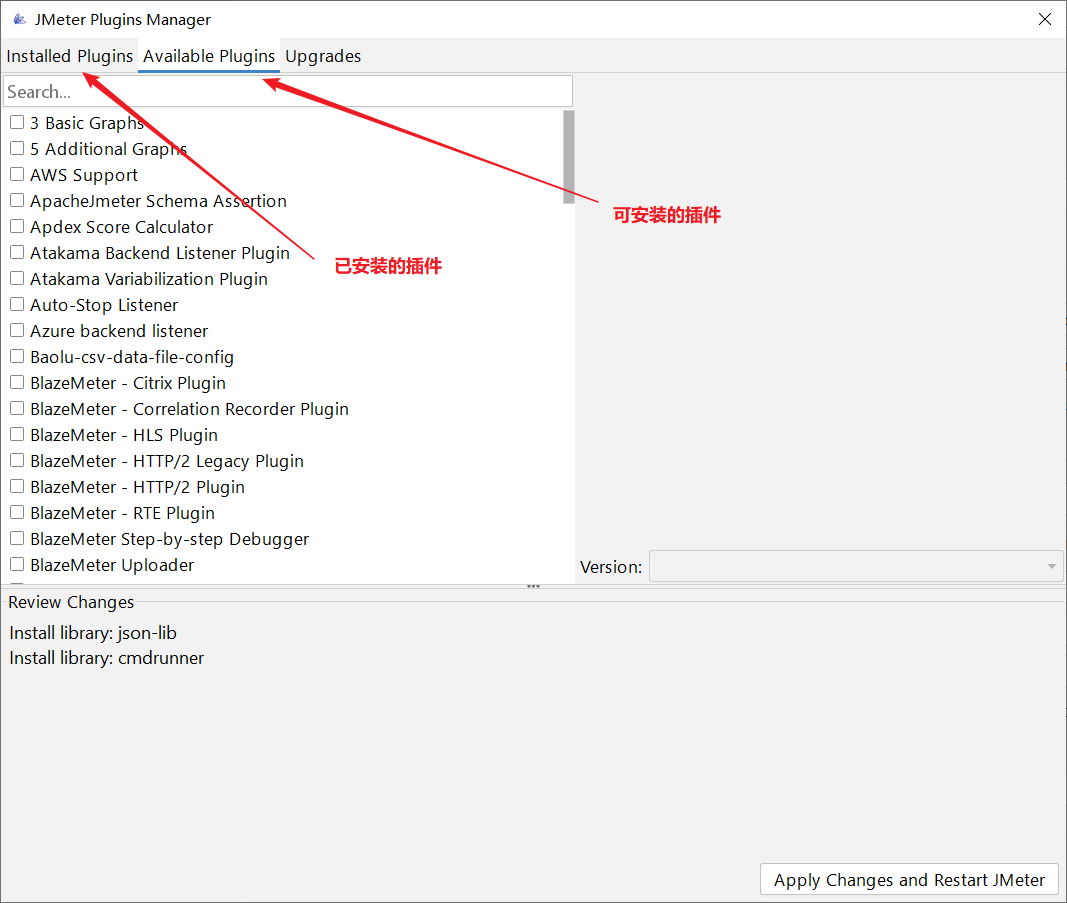Check the Baolu-csv-data-file-config checkbox
This screenshot has width=1067, height=903.
point(17,357)
